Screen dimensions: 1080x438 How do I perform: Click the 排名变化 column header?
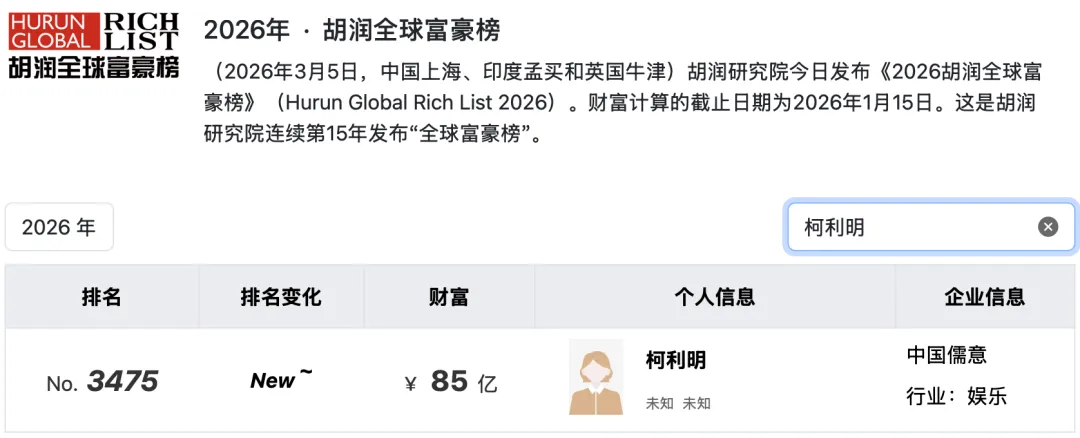(281, 297)
